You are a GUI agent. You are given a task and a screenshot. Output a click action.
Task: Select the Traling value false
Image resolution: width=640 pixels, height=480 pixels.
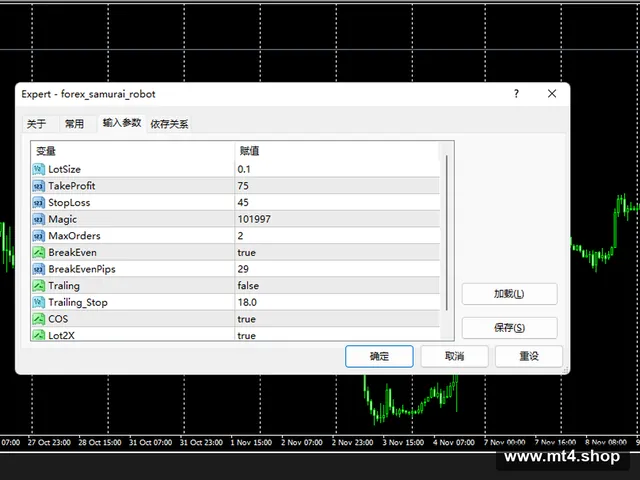[248, 286]
